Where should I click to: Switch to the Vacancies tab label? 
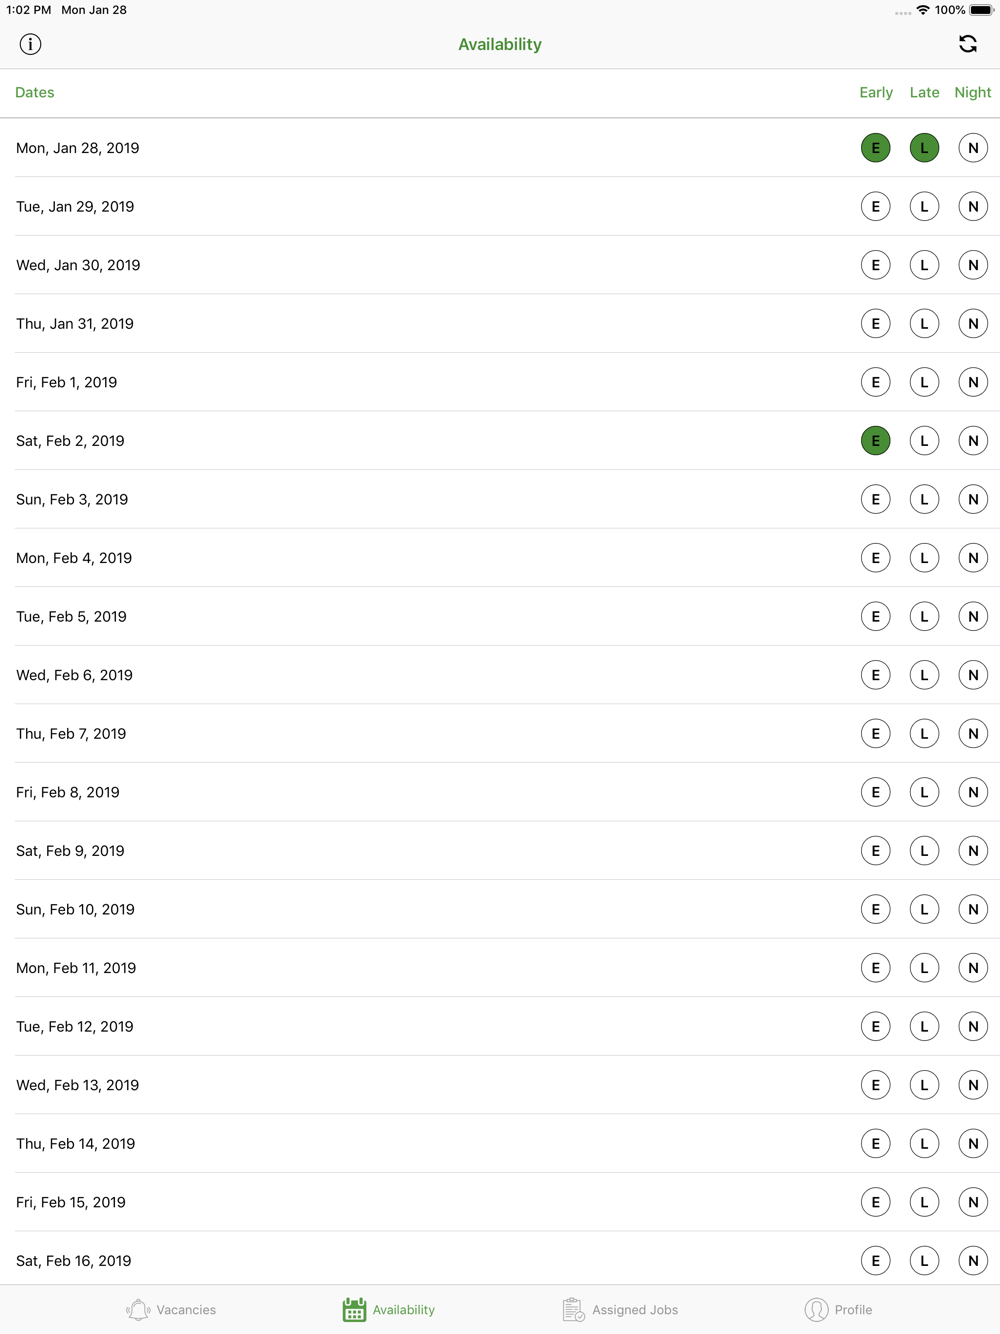pyautogui.click(x=186, y=1310)
